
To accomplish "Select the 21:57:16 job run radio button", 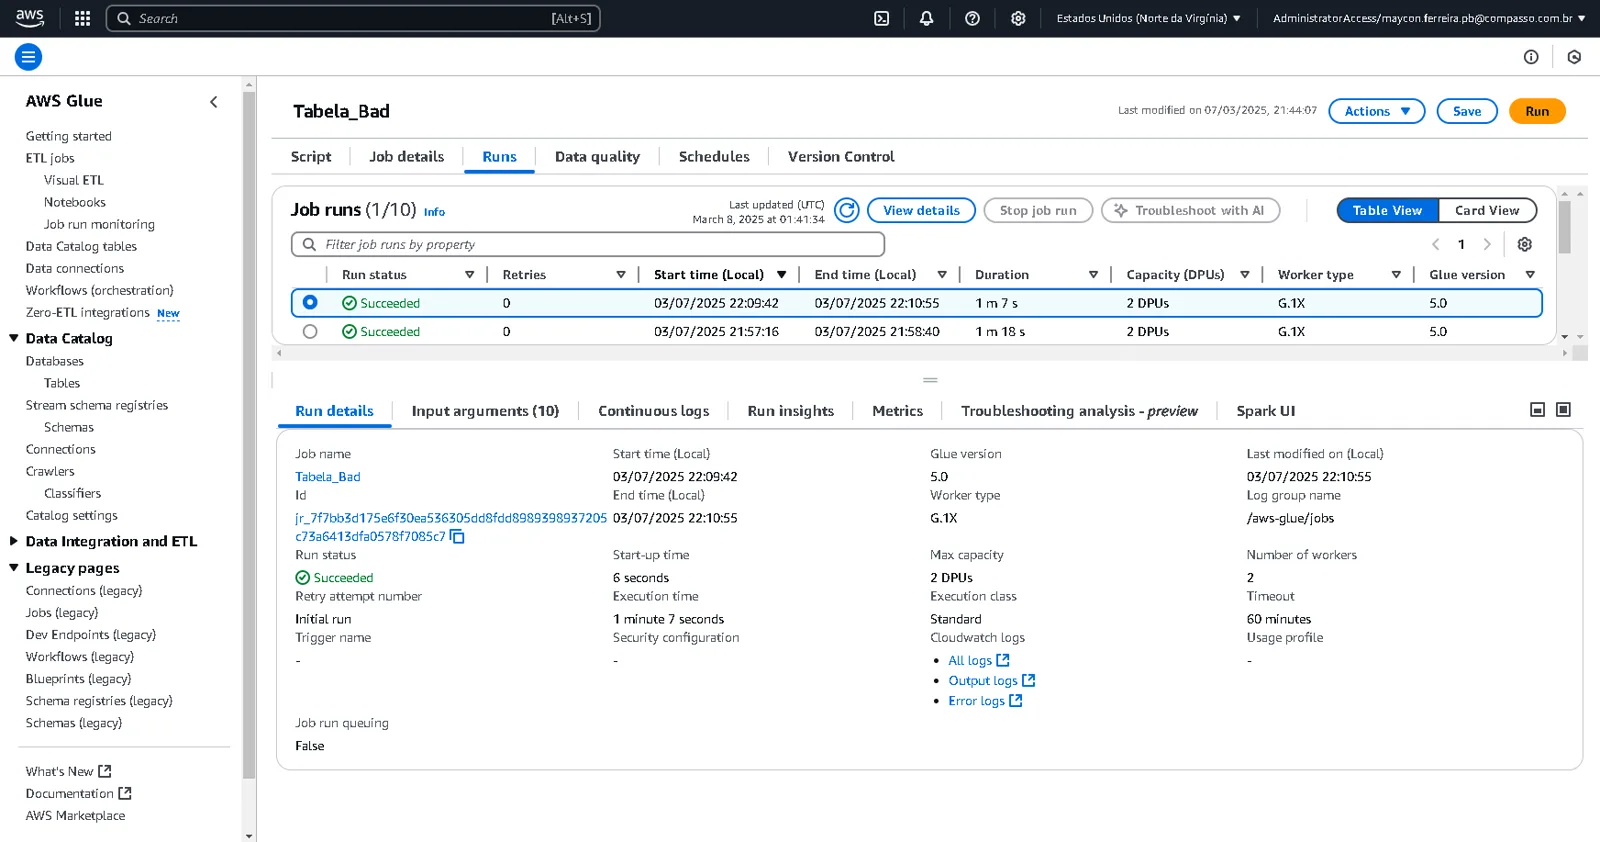I will [310, 332].
